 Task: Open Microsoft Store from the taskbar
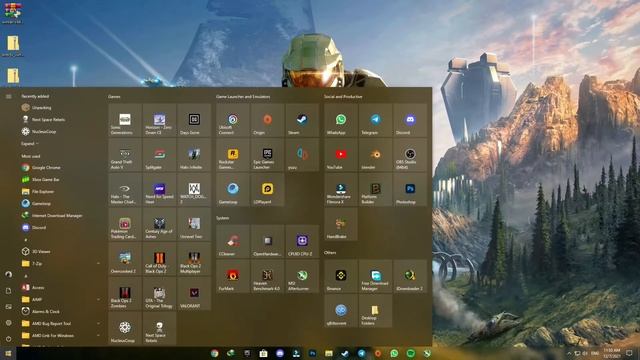(264, 353)
